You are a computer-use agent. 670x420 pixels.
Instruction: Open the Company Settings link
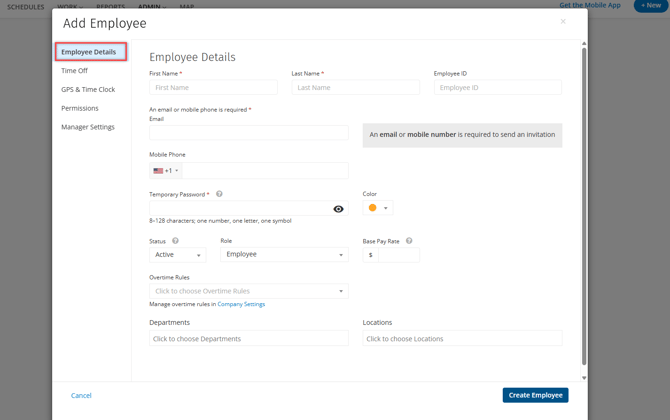(x=241, y=304)
